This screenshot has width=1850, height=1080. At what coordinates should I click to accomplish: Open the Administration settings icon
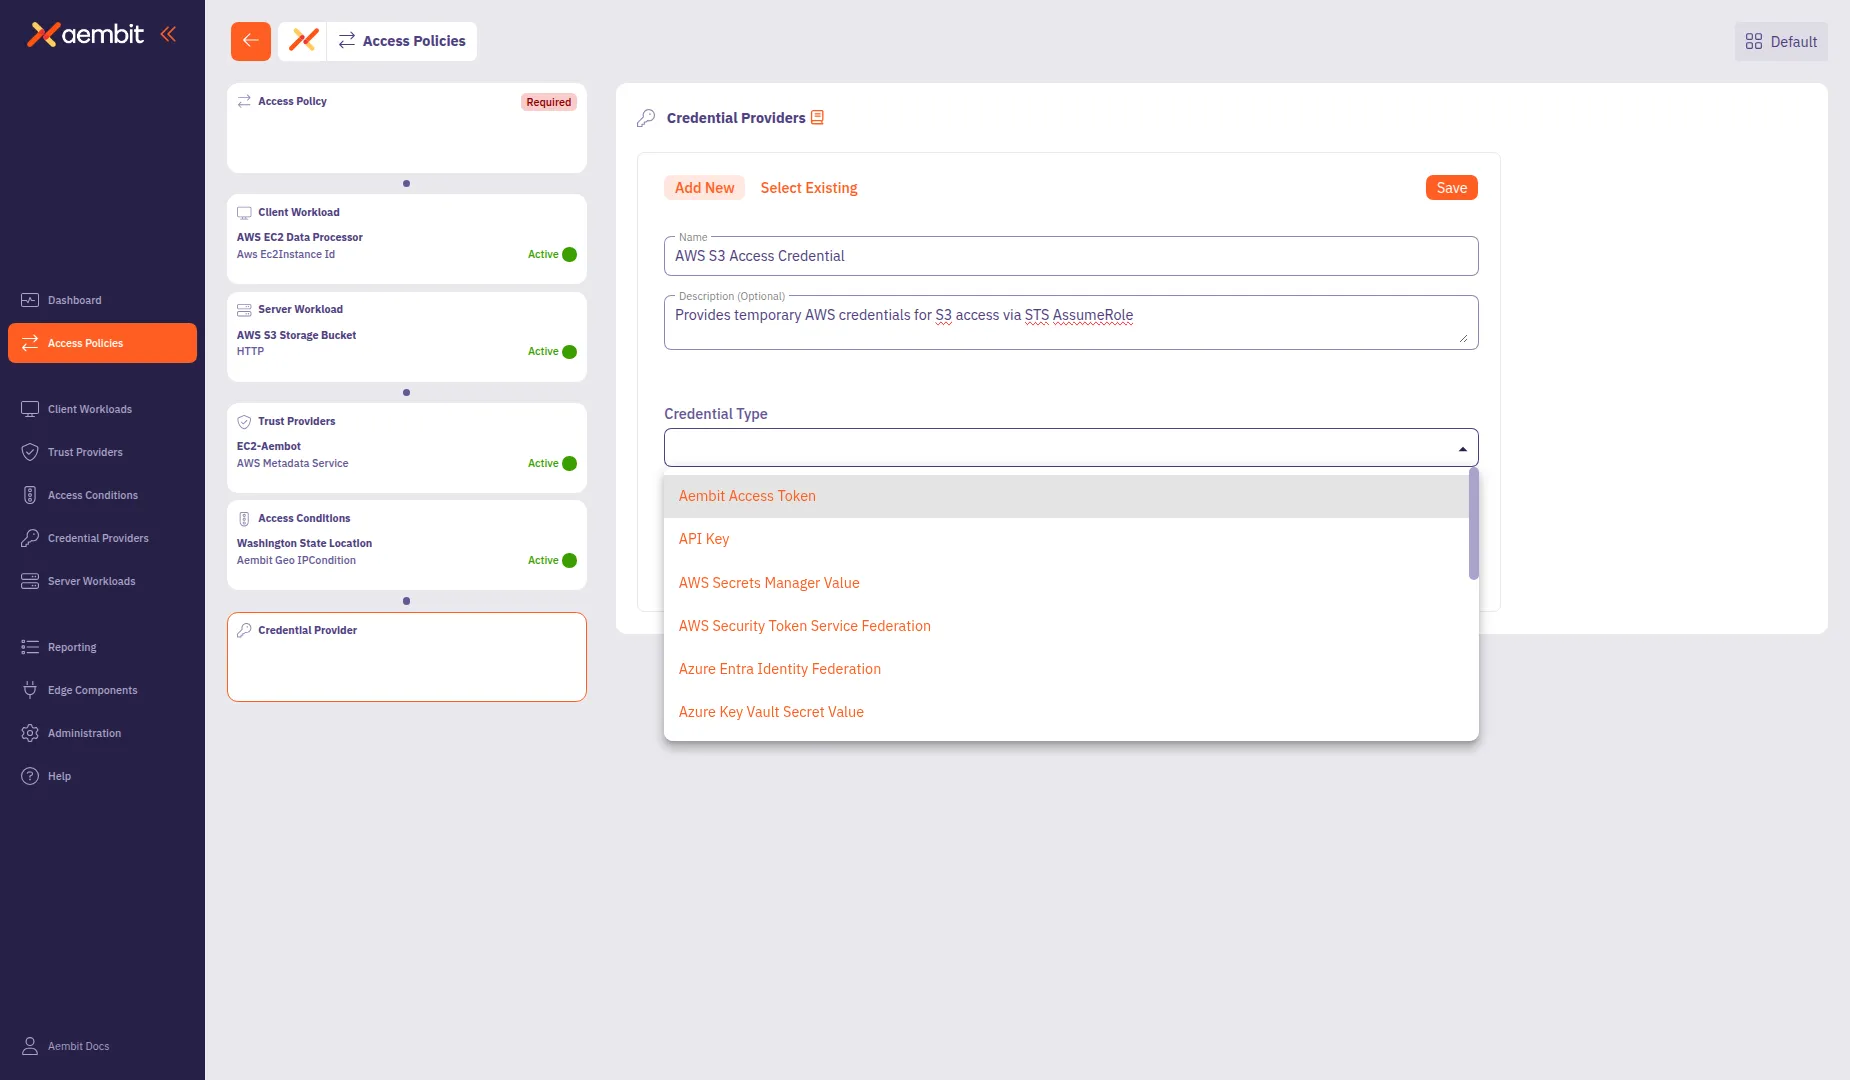click(29, 733)
